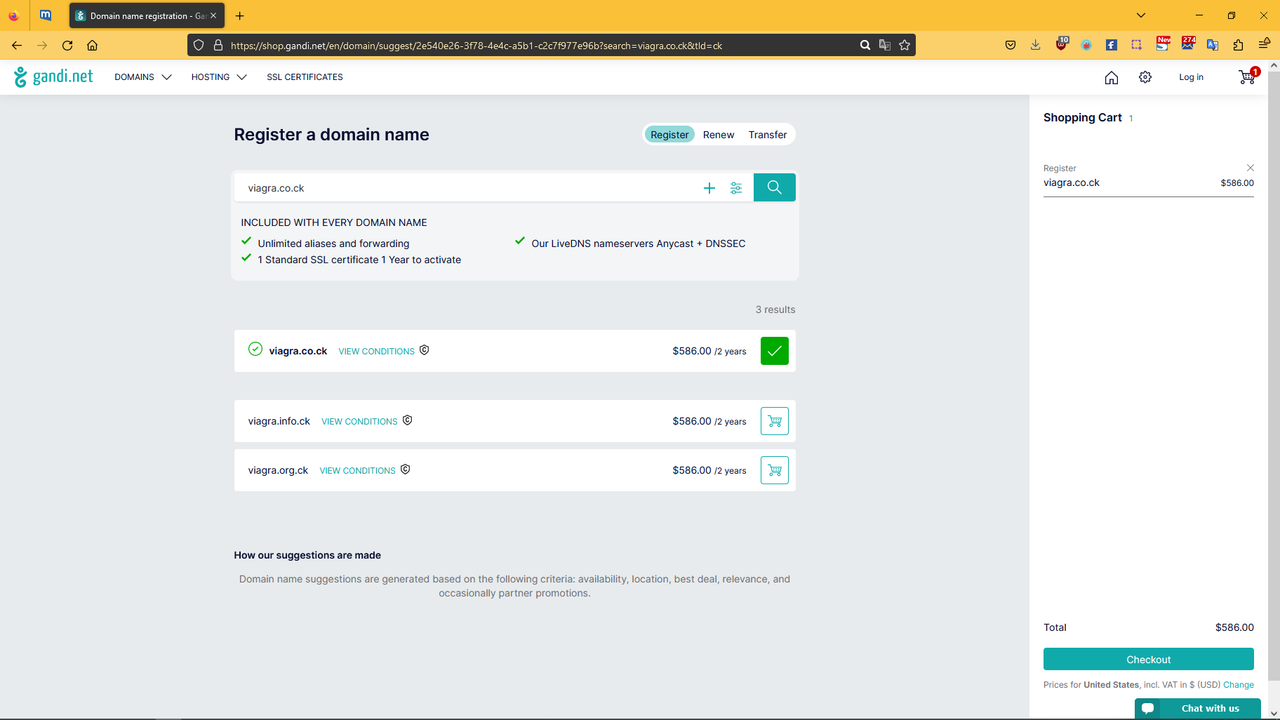Switch to the pinned Mastodon tab

pos(46,16)
